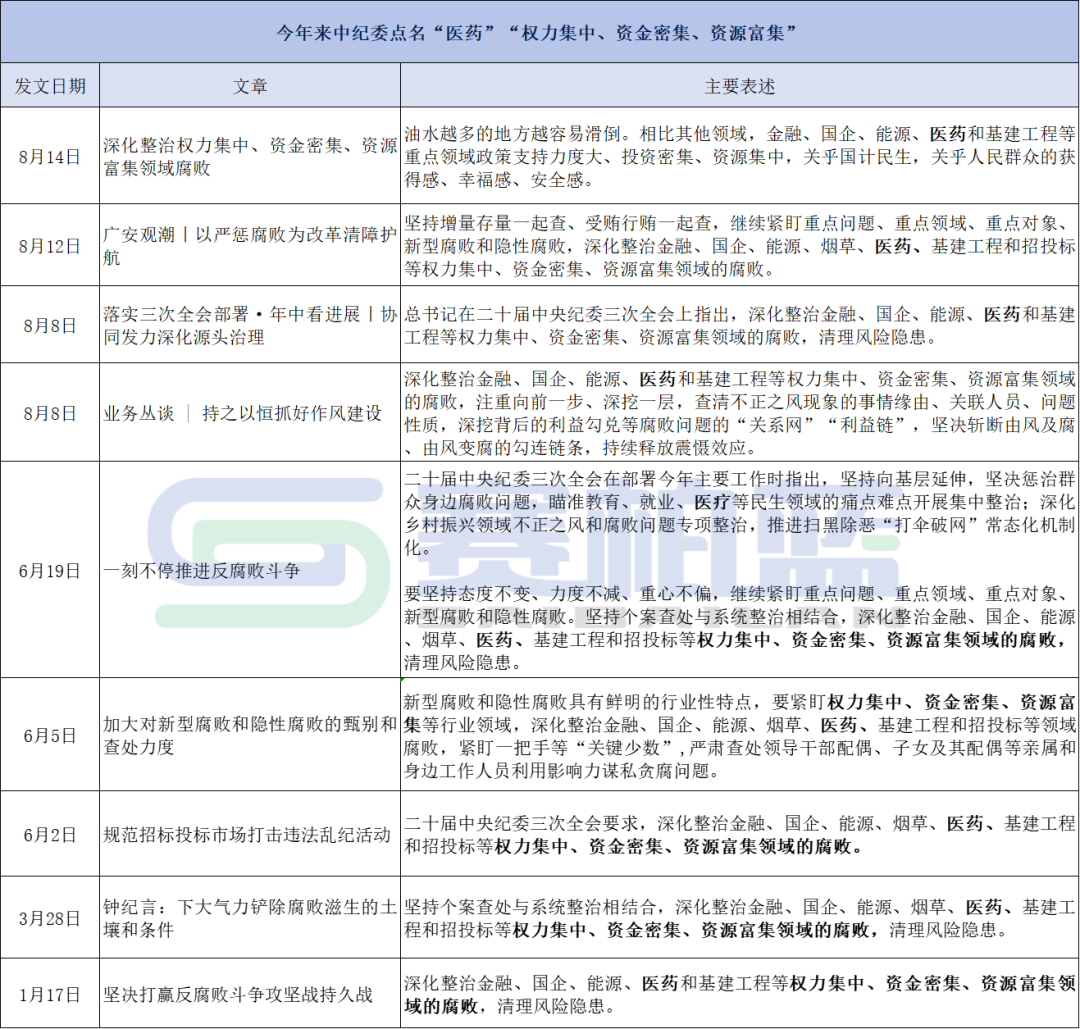The image size is (1080, 1029).
Task: Click the table title mentioning 今年来中纪委点名
Action: [537, 32]
